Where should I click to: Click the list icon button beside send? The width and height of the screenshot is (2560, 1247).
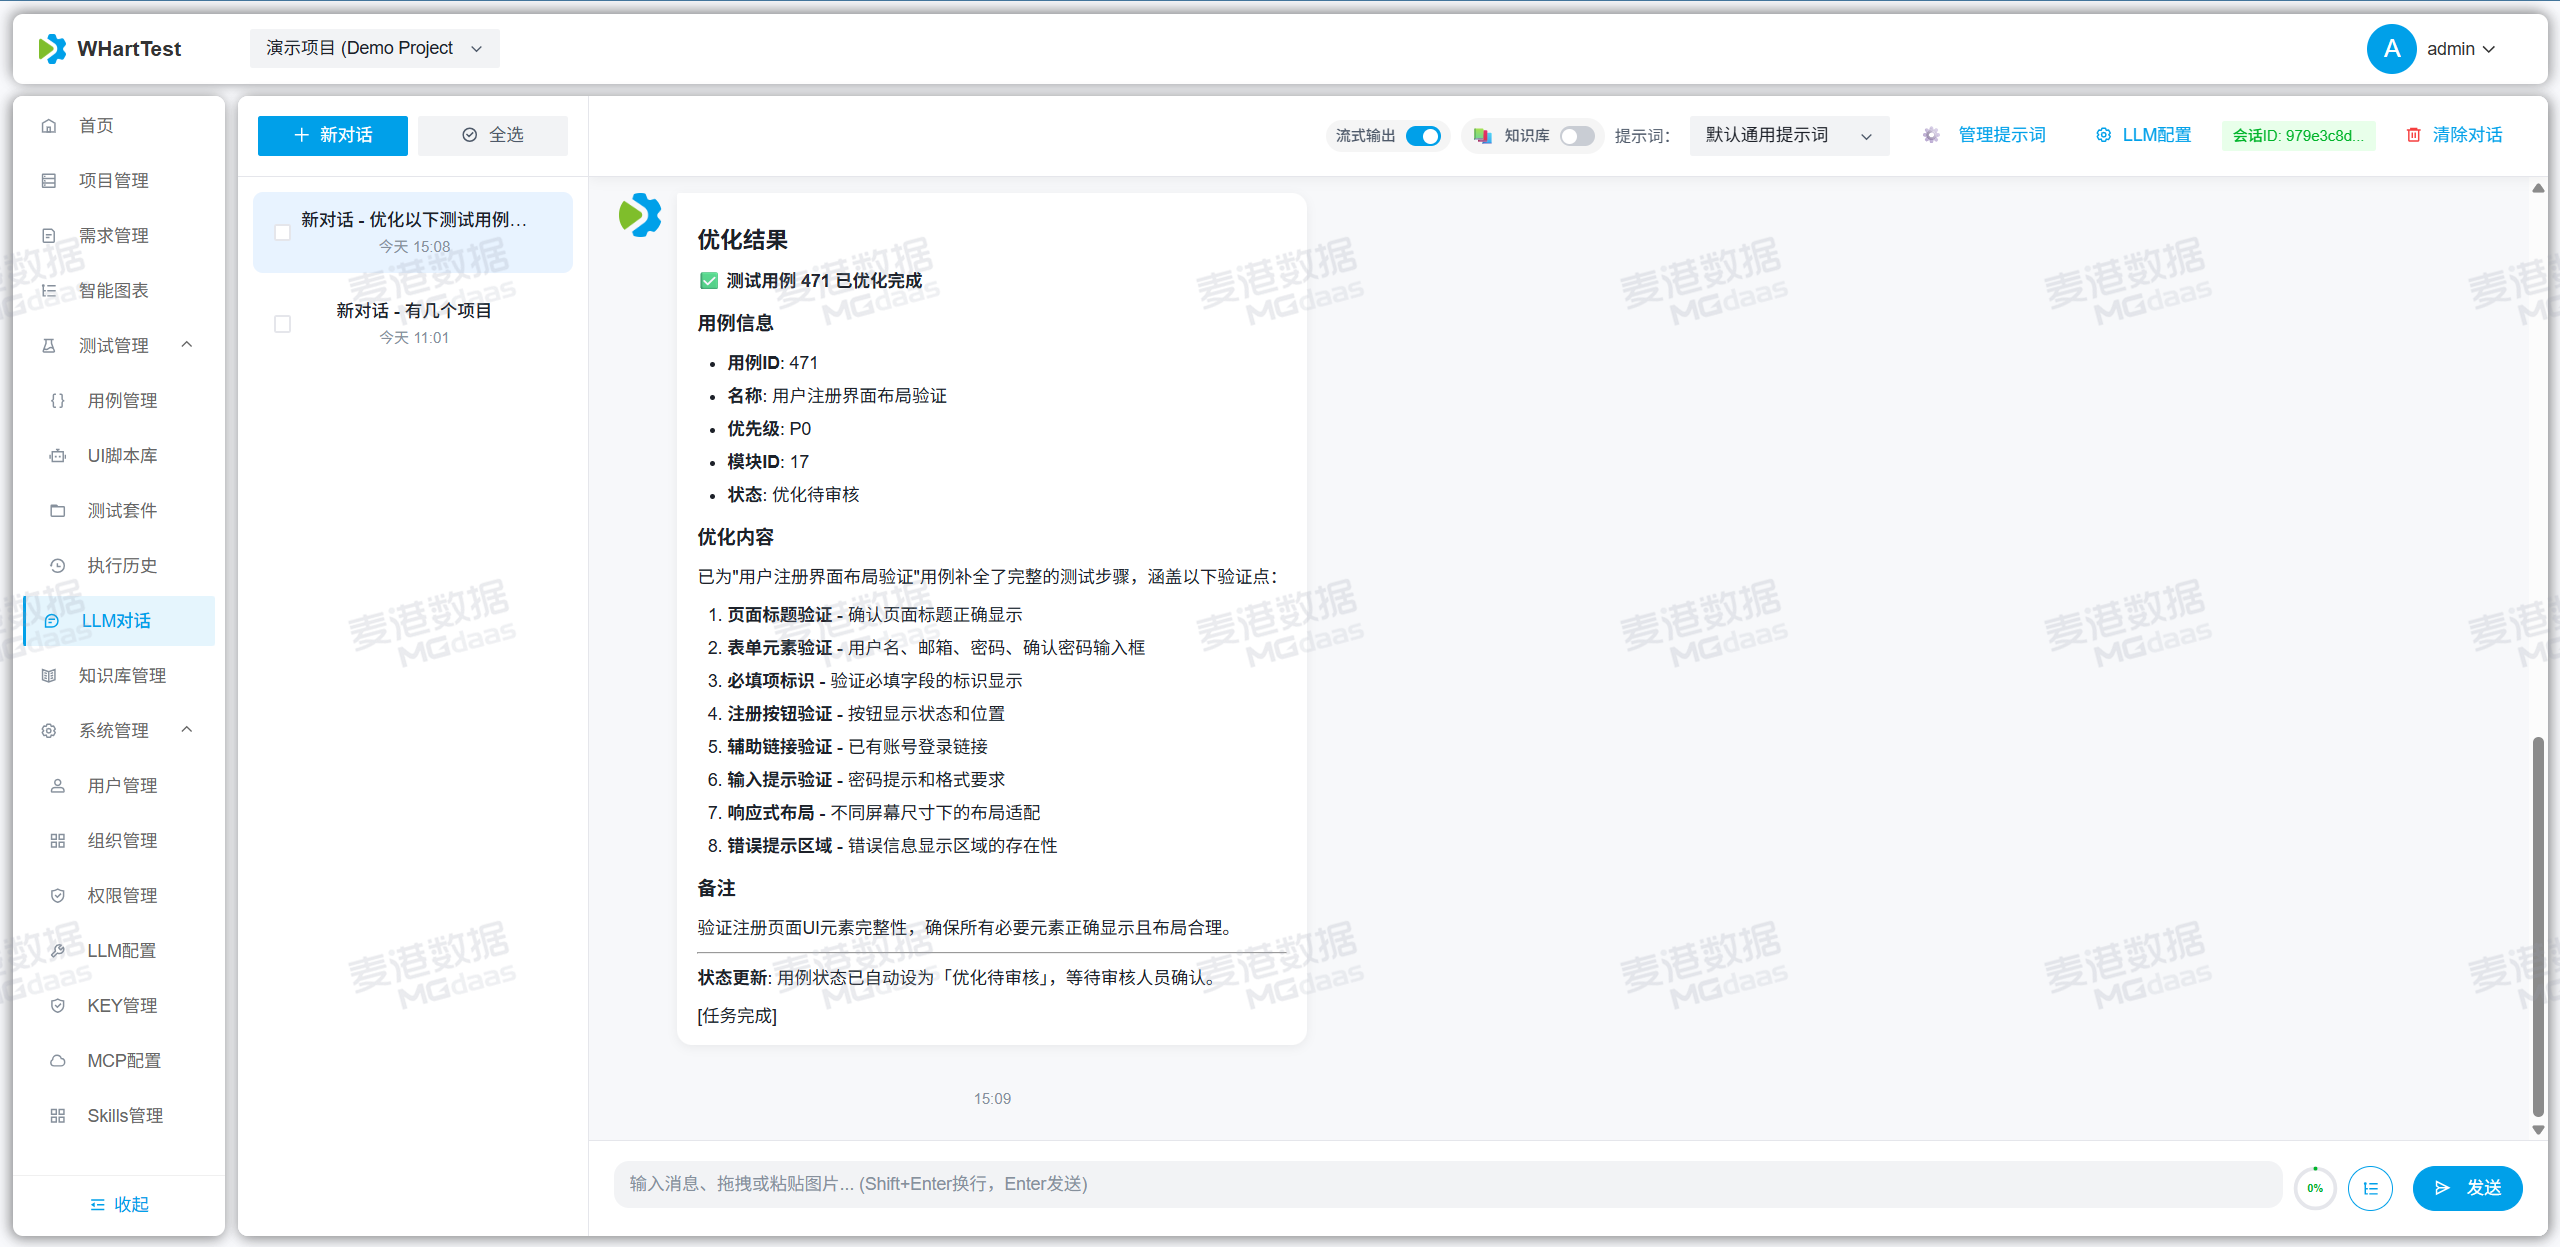[x=2370, y=1188]
